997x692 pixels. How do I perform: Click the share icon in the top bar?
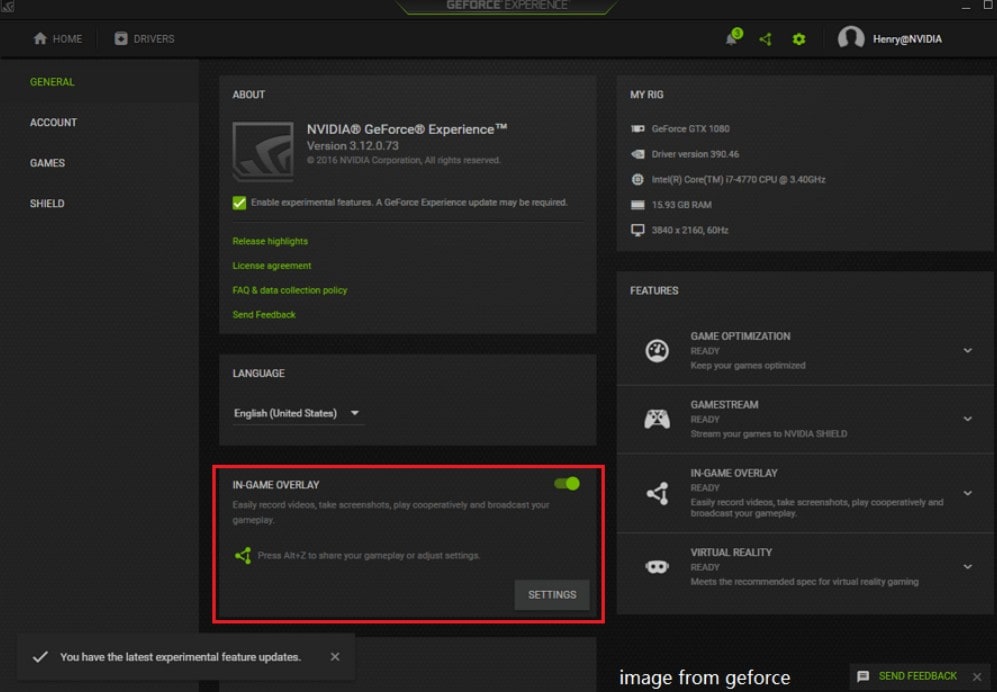765,38
